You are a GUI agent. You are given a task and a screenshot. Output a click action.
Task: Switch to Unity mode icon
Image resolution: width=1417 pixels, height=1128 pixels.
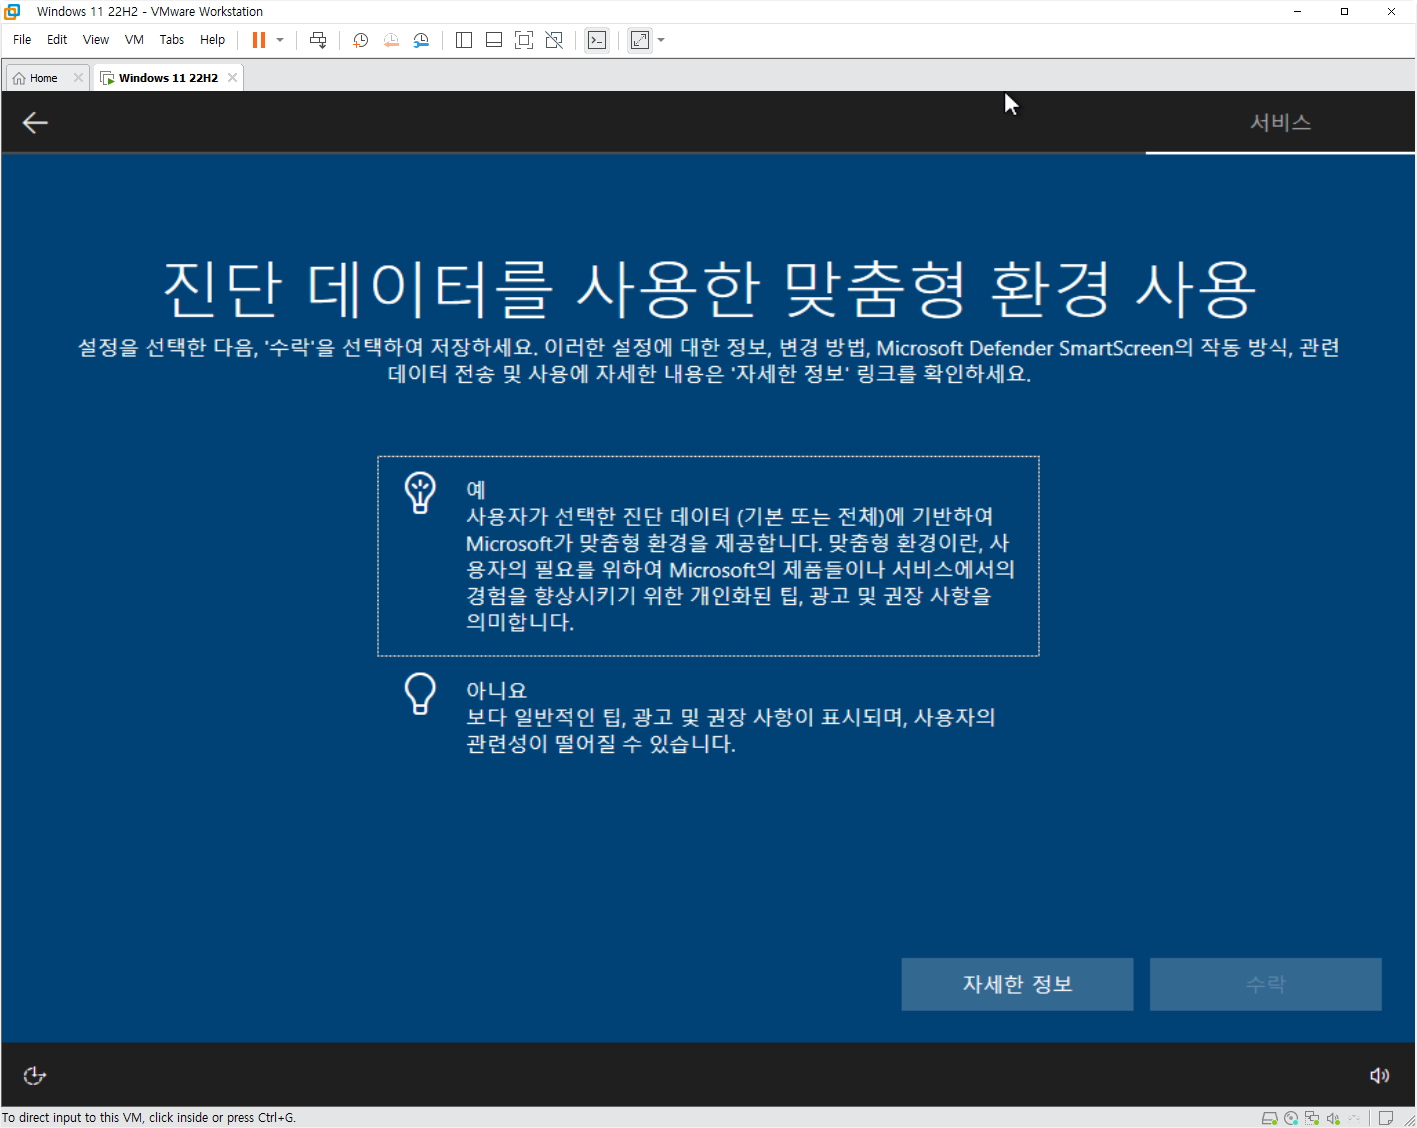pyautogui.click(x=554, y=40)
